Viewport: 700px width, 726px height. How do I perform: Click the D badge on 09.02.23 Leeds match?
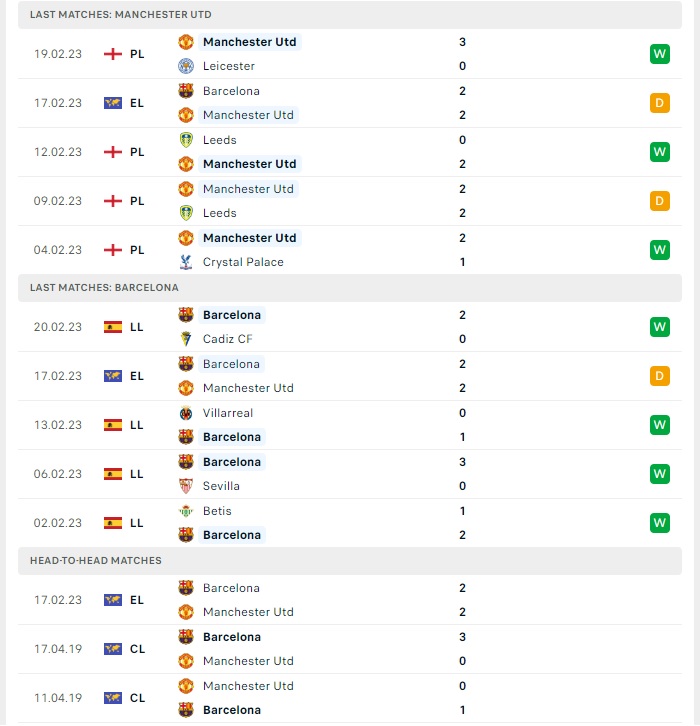coord(660,201)
